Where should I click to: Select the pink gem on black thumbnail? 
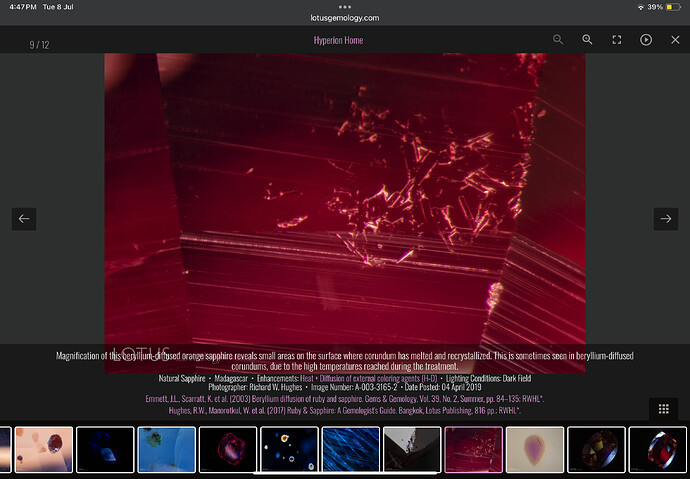click(x=228, y=450)
